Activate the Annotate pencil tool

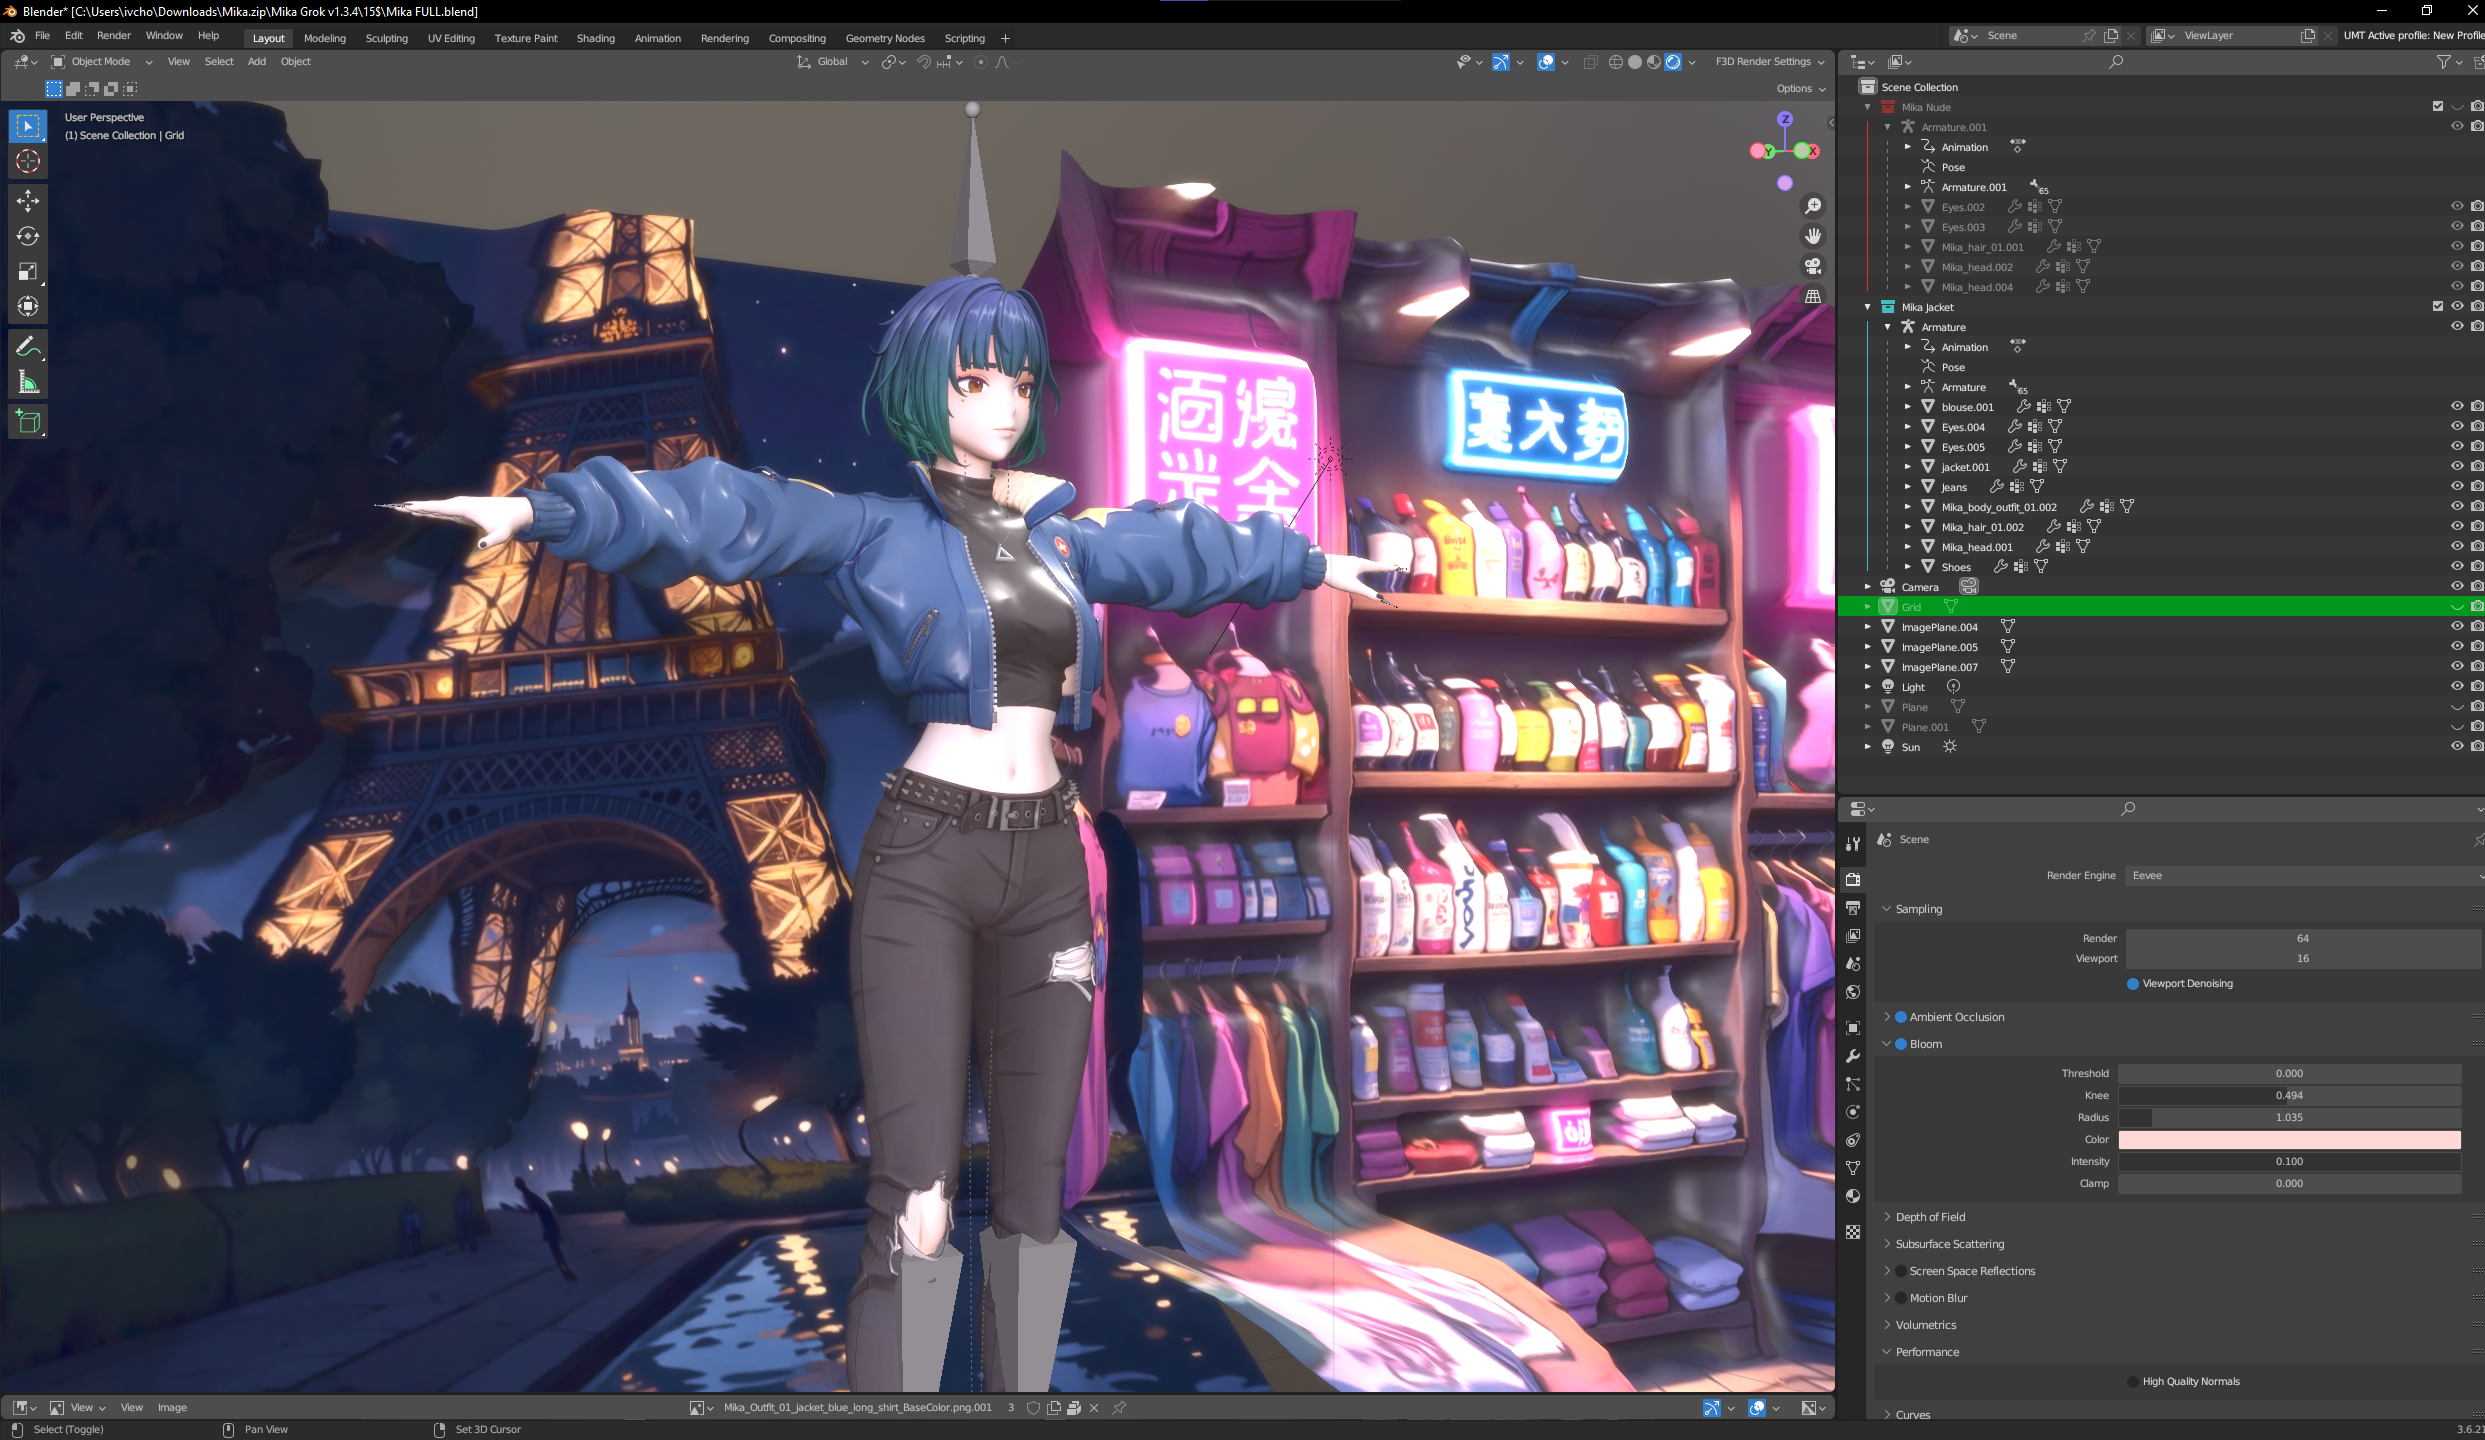28,347
